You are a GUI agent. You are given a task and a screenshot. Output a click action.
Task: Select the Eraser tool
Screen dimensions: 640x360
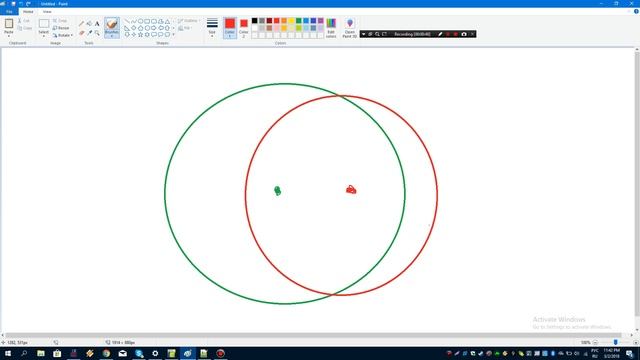81,33
